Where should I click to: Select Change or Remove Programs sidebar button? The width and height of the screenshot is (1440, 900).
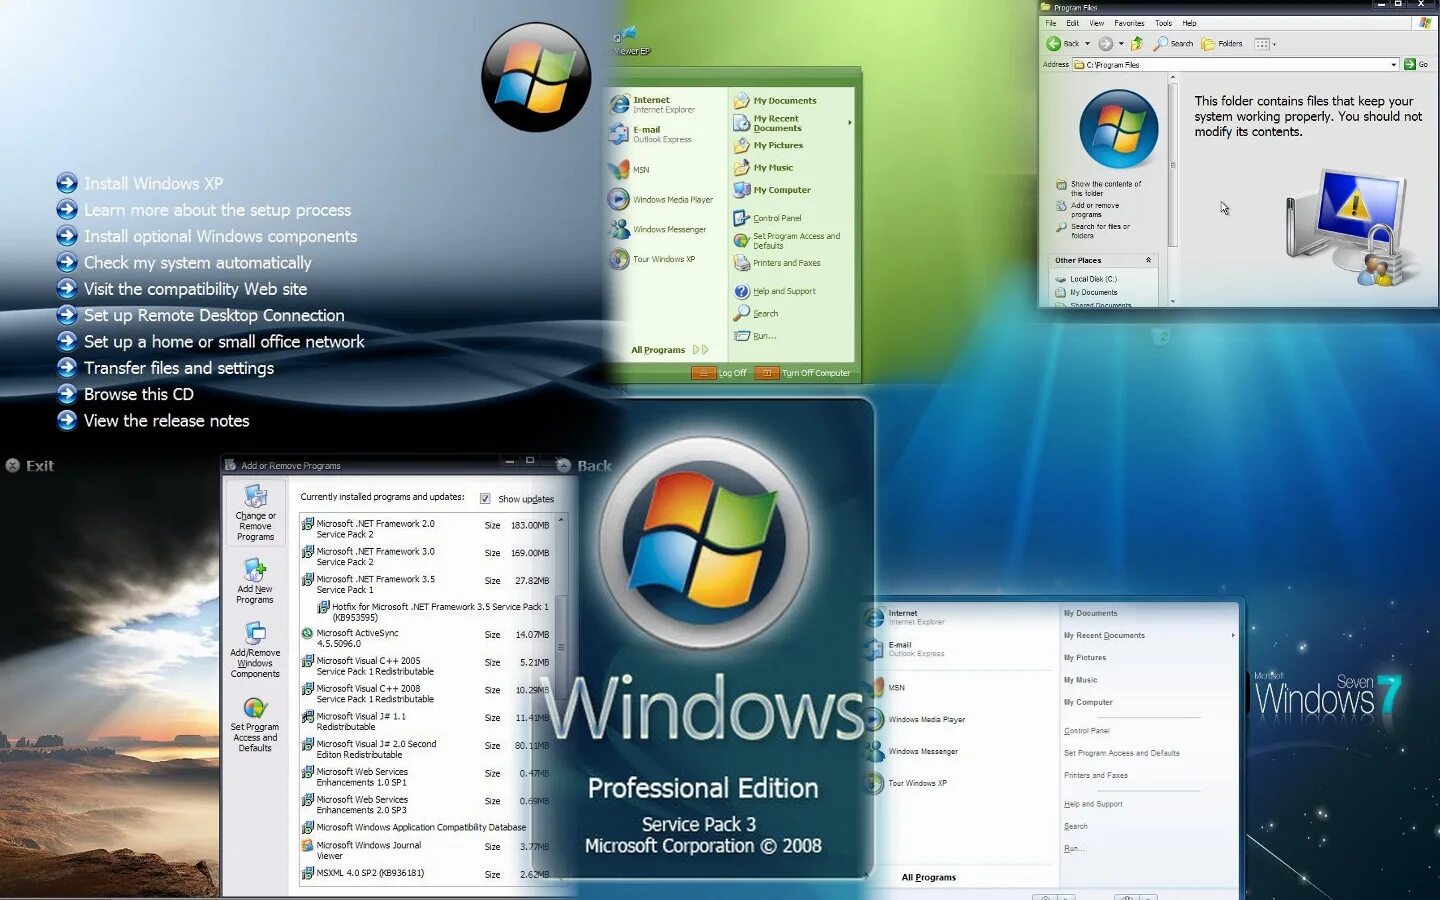pos(255,513)
